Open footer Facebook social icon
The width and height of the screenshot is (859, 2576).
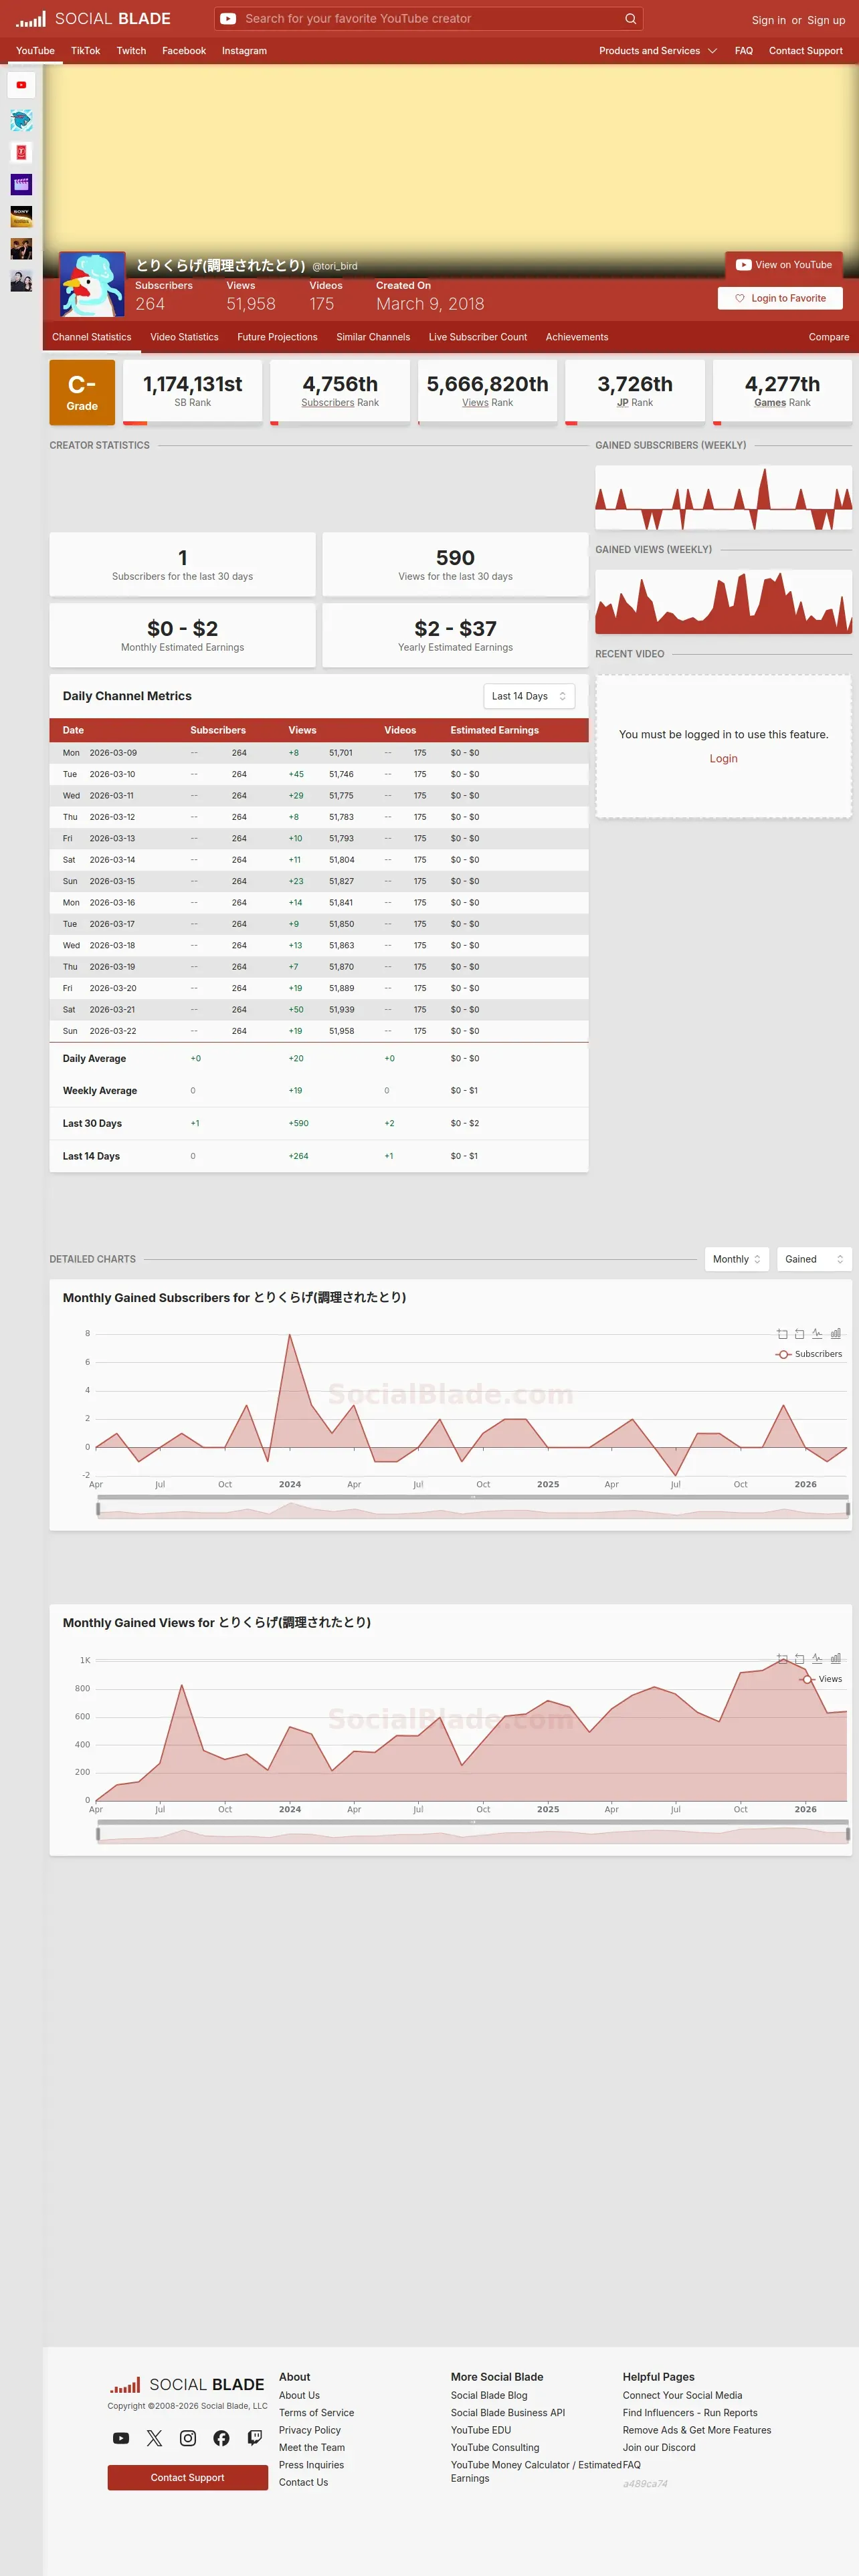click(221, 2438)
